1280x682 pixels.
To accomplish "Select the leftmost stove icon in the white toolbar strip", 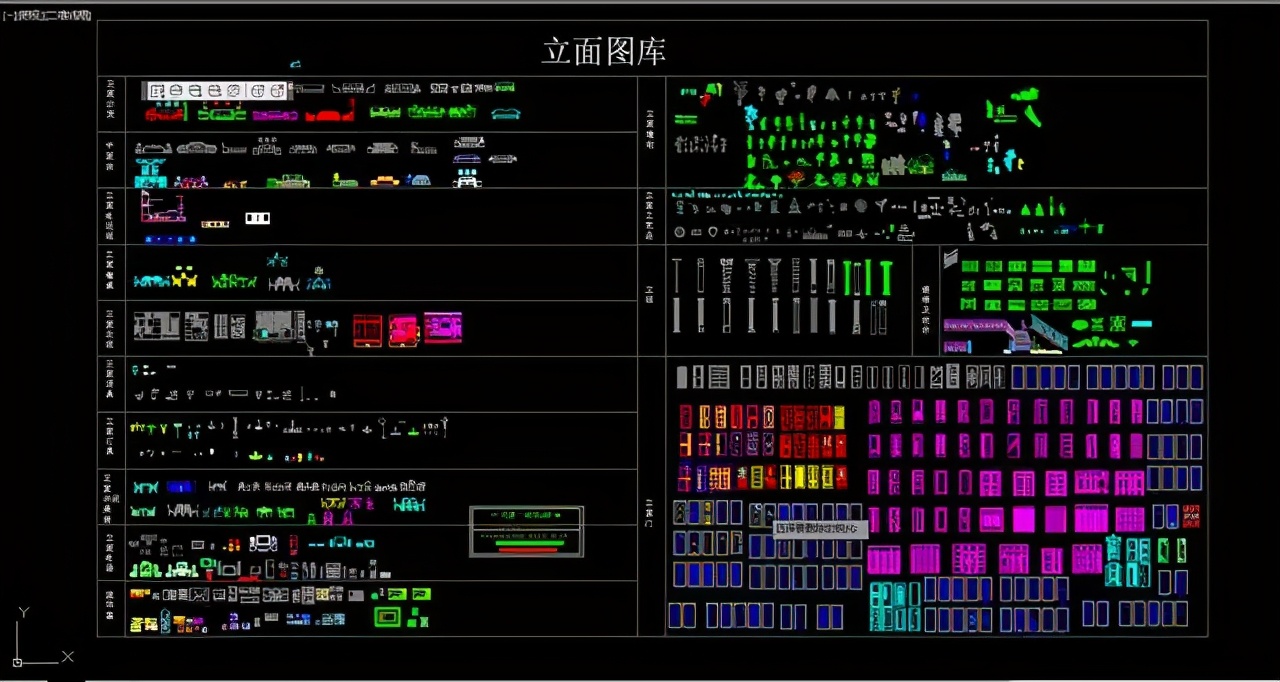I will tap(157, 90).
